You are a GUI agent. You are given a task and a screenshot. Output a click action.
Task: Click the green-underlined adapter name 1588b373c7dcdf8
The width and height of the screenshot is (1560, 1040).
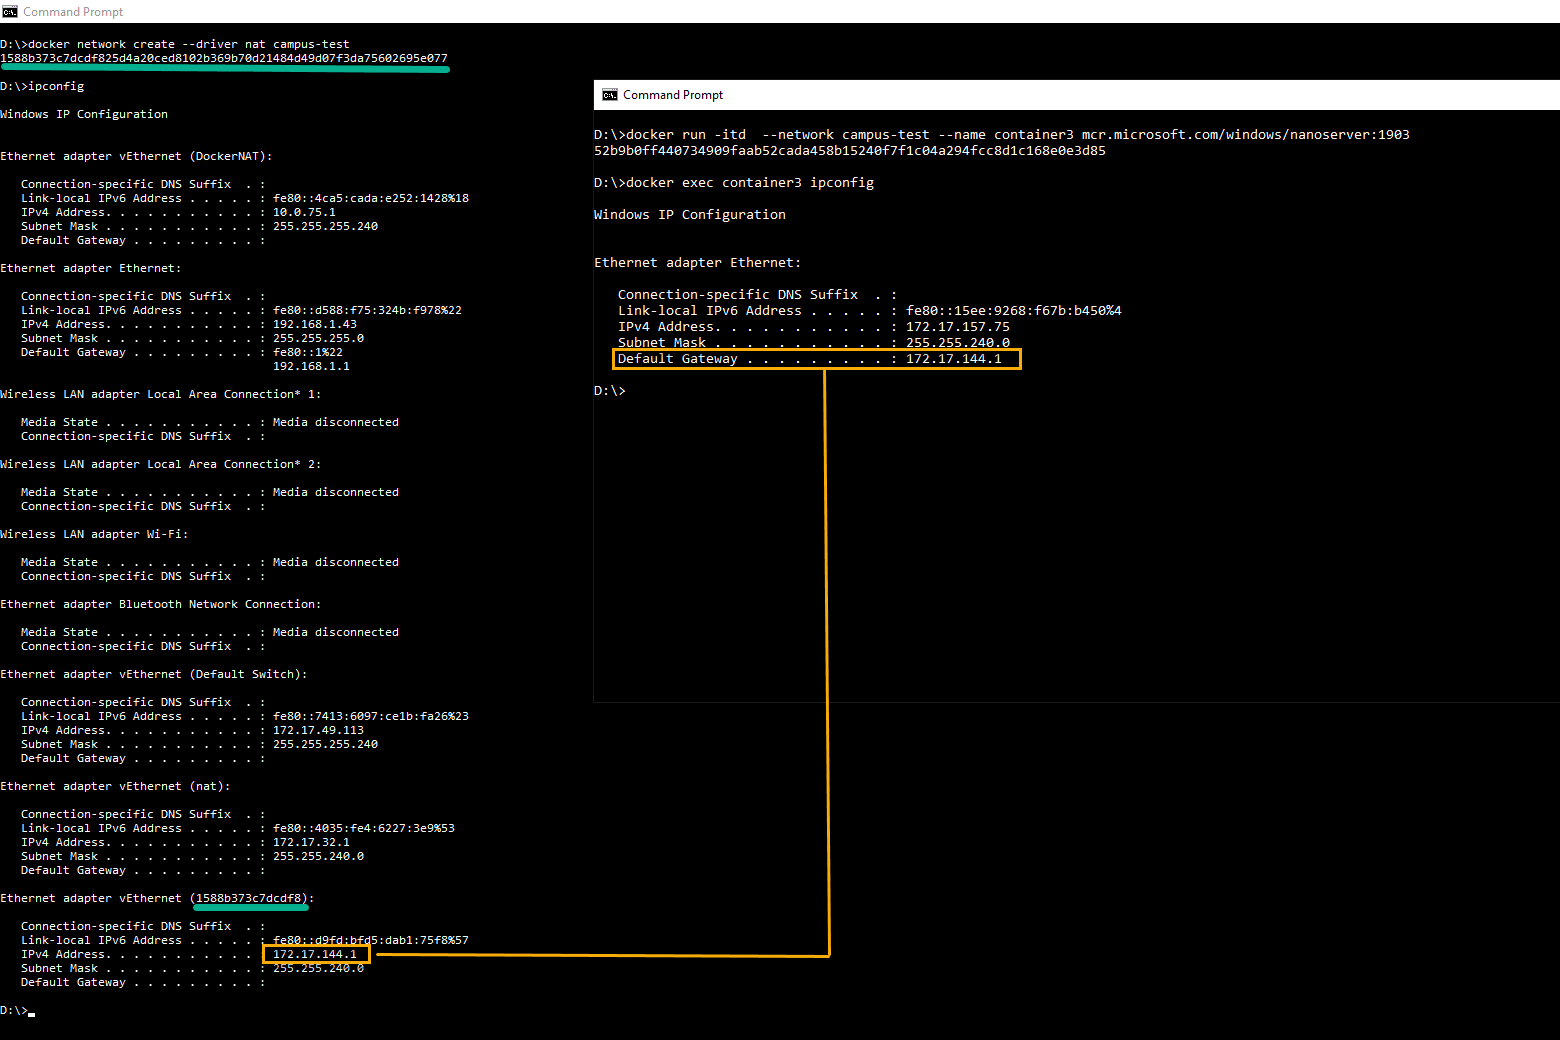click(x=250, y=898)
